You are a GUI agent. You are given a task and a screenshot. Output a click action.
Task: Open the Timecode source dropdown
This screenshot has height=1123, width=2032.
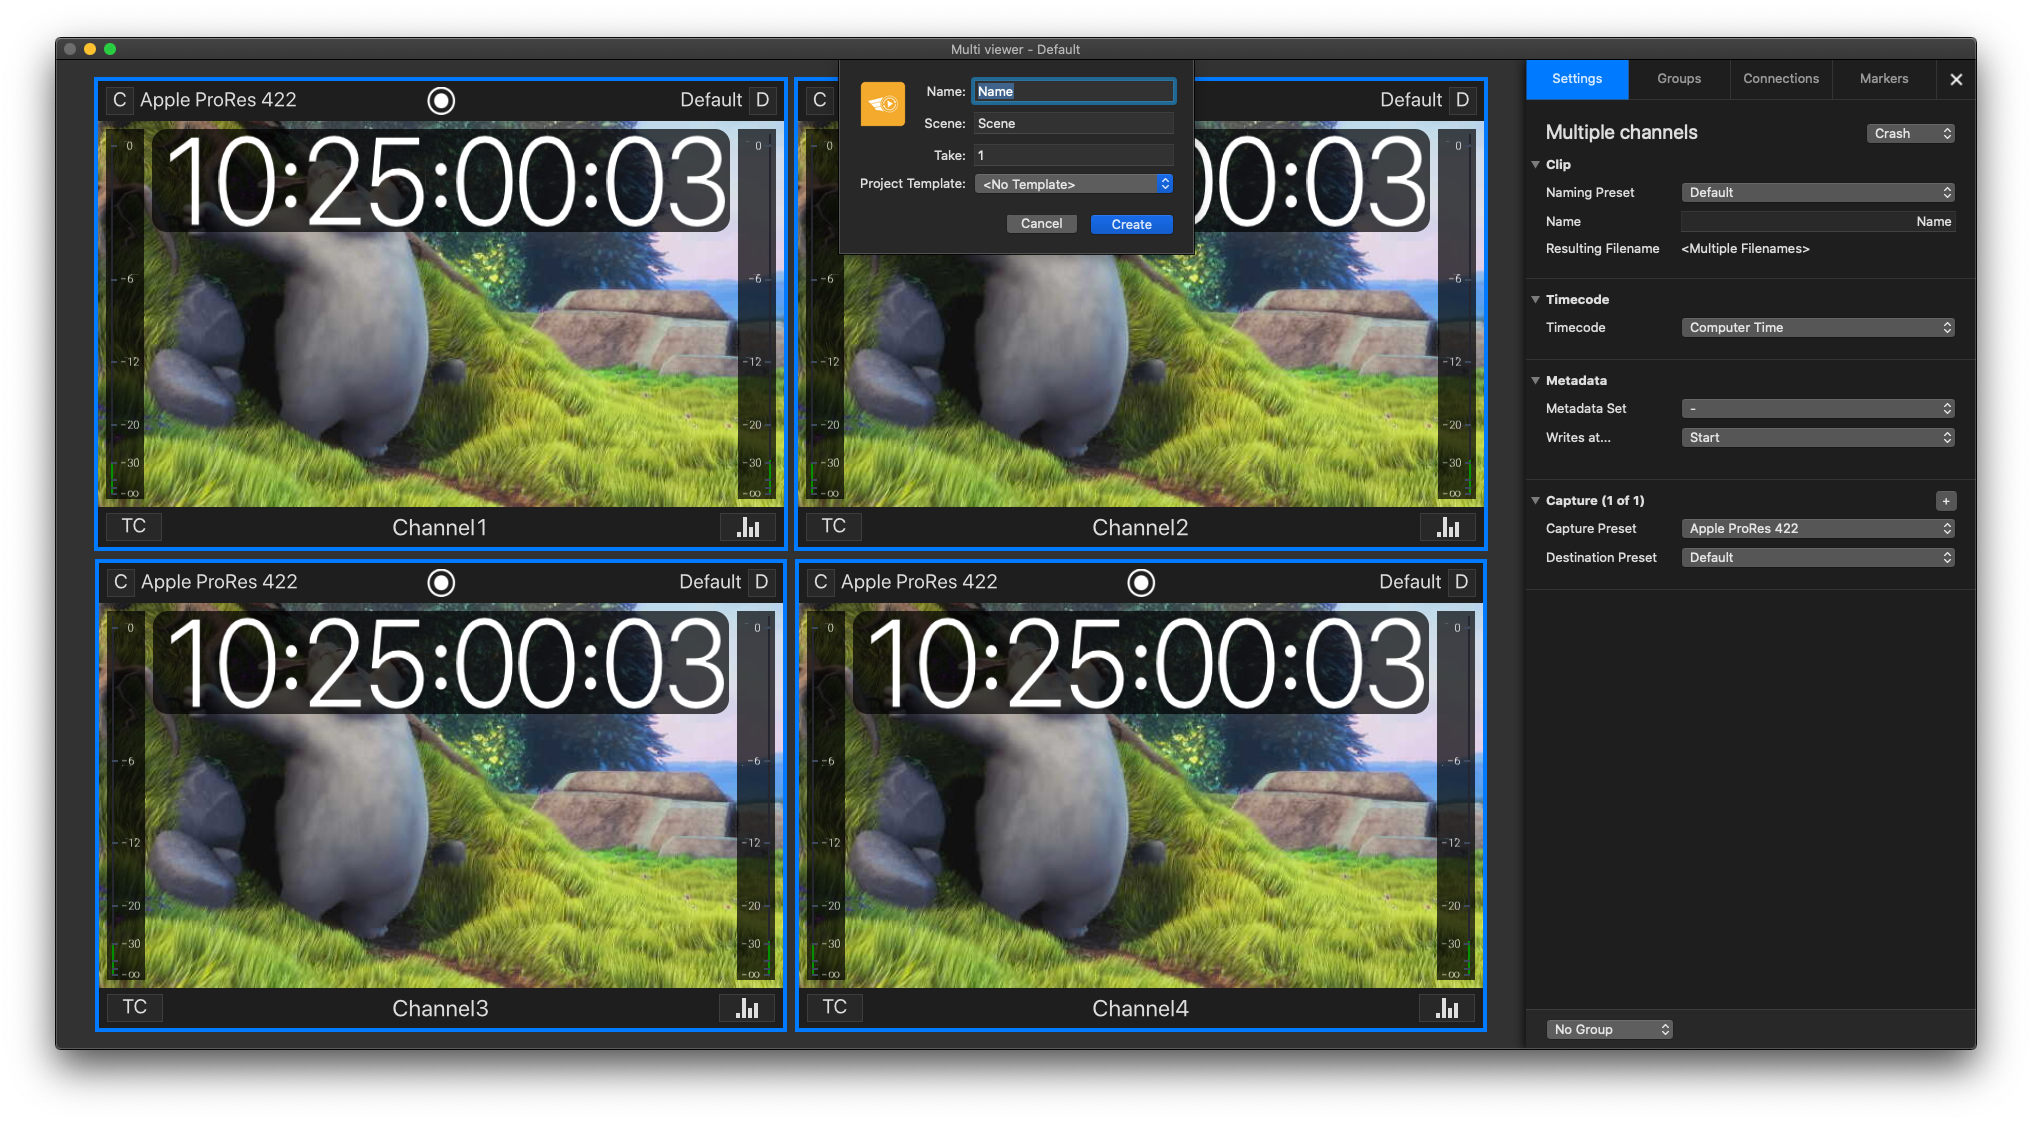coord(1818,328)
